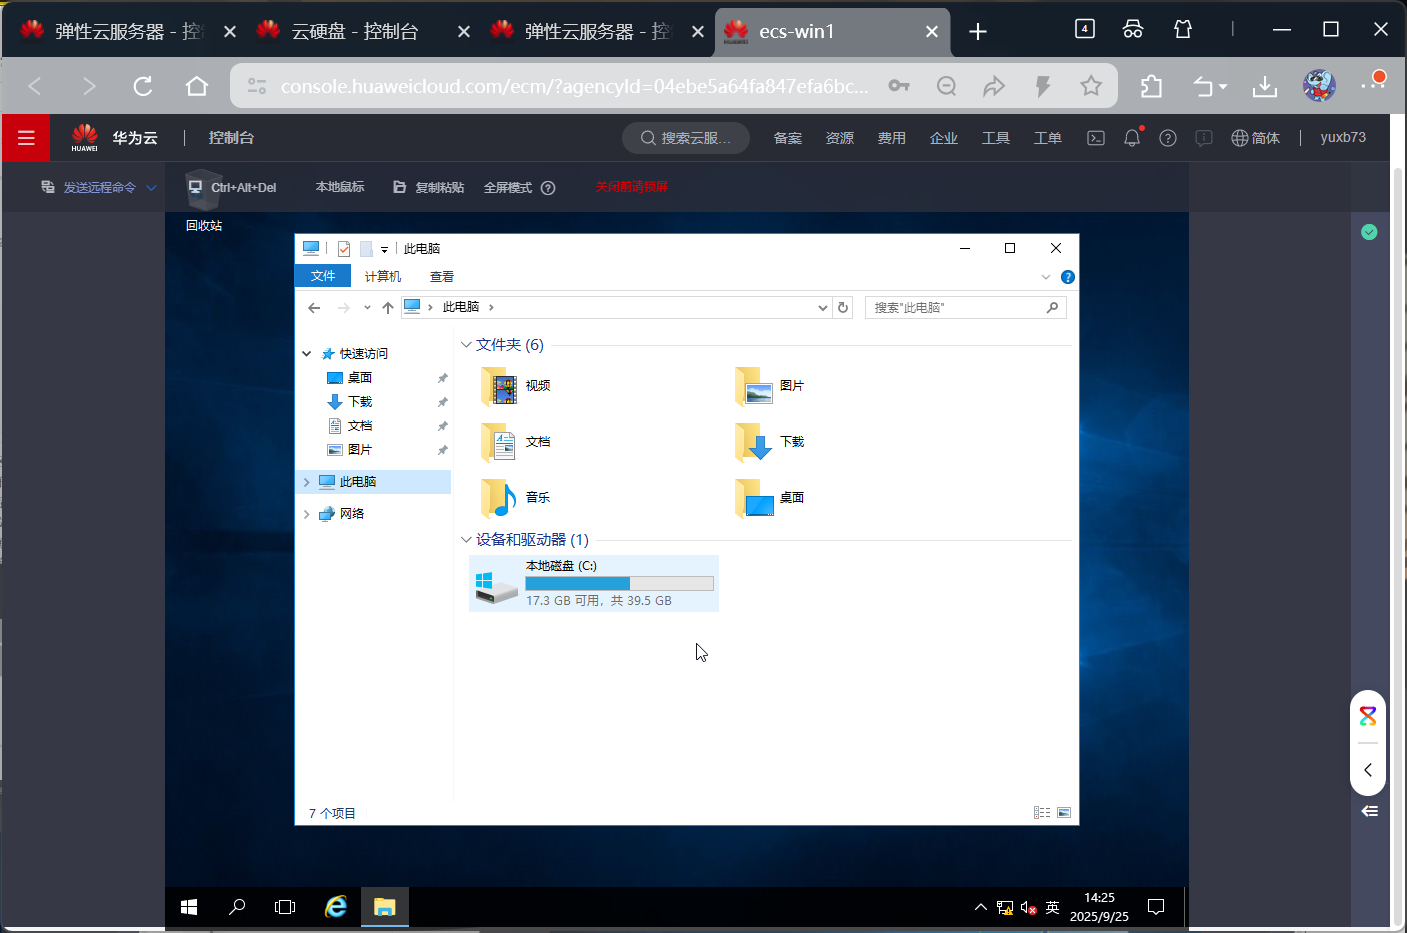Switch to the 云硬盘 - 控制台 browser tab
Viewport: 1407px width, 933px height.
click(355, 31)
